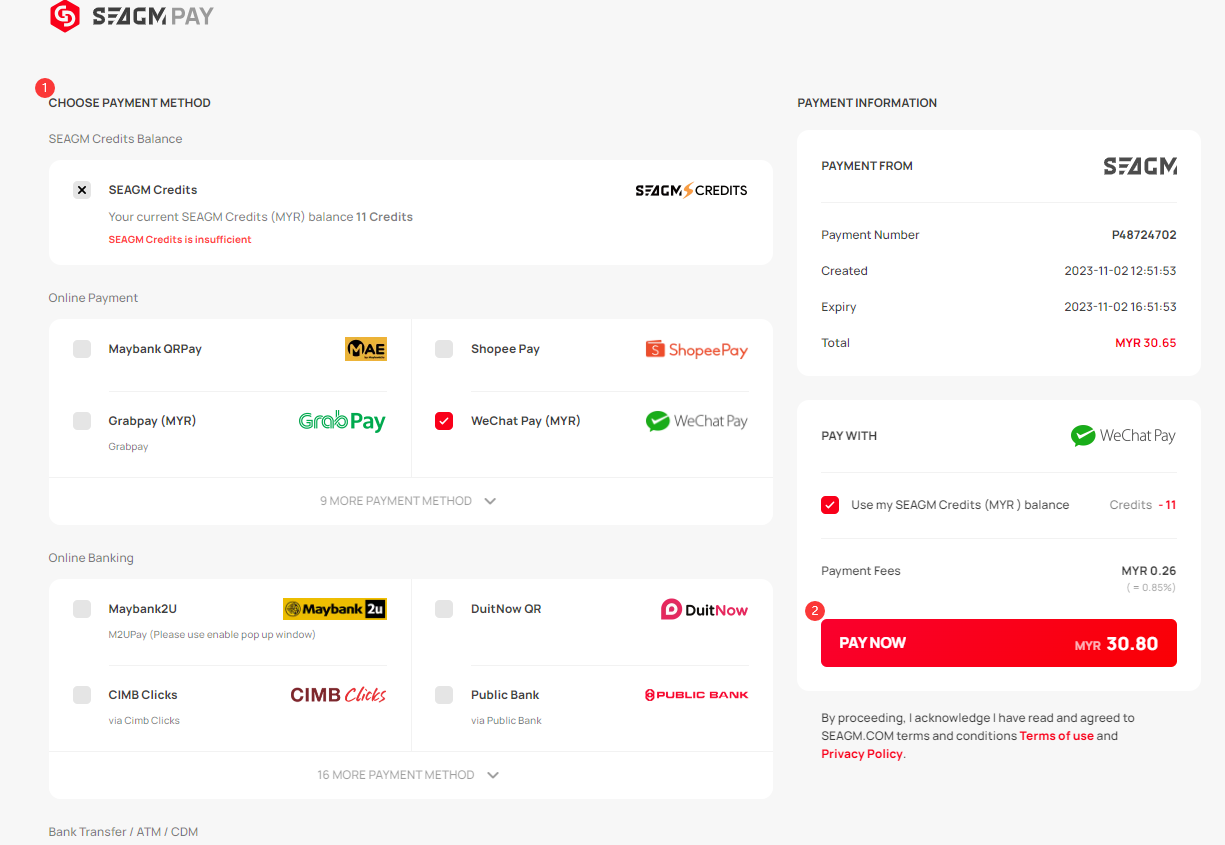Click the WeChat Pay logo in payment methods
The image size is (1225, 845).
[697, 421]
